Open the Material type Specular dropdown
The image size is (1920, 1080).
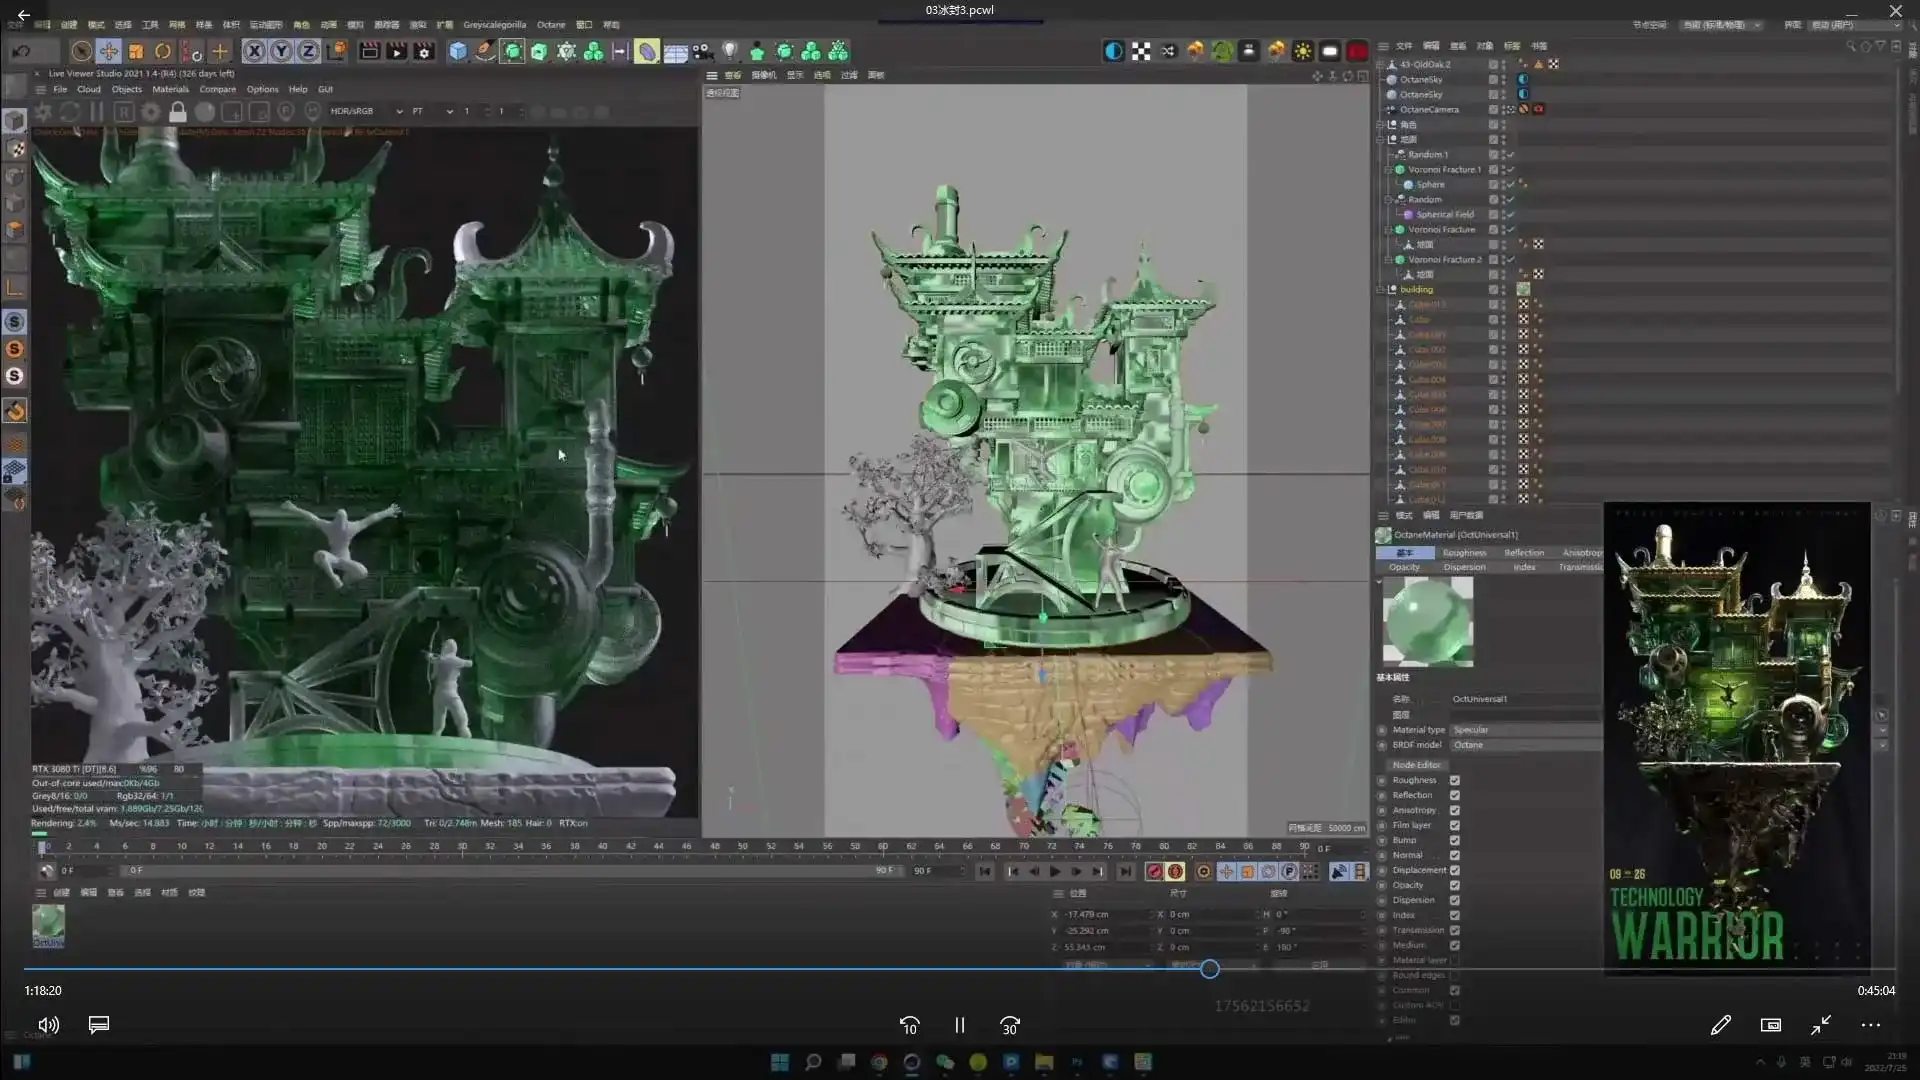(1525, 730)
